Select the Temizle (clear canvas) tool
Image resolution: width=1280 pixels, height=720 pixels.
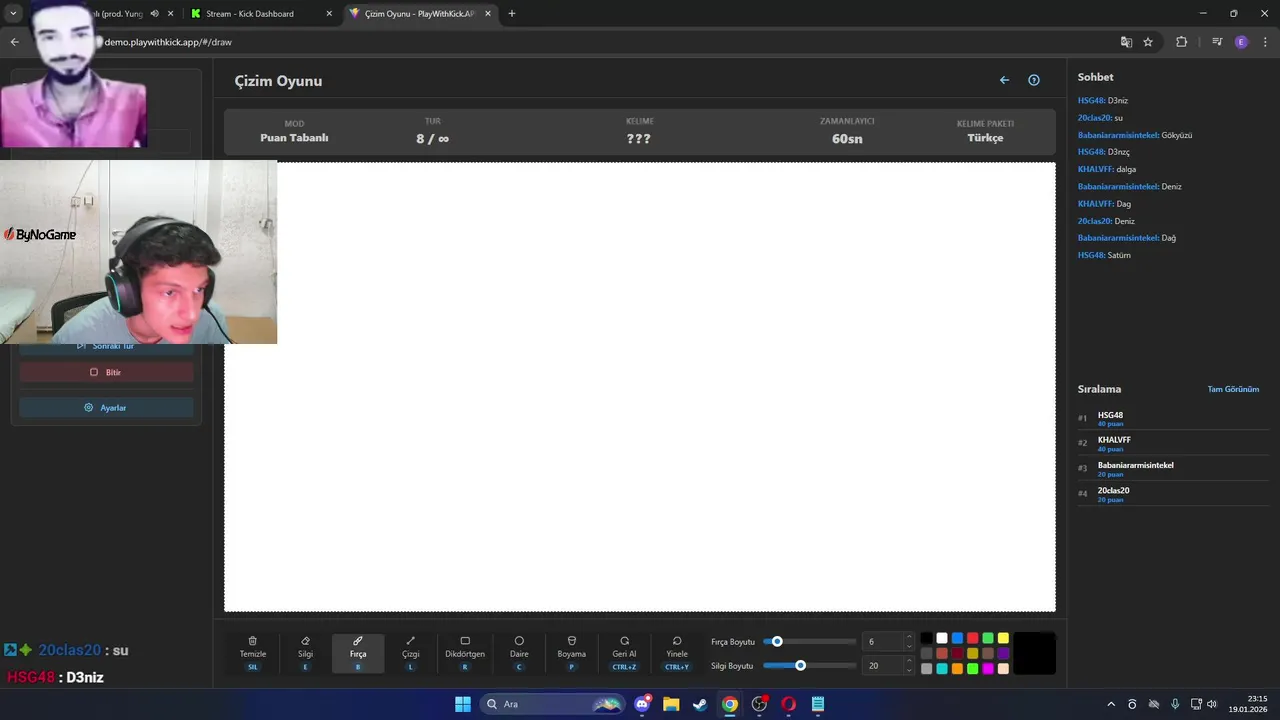(253, 653)
